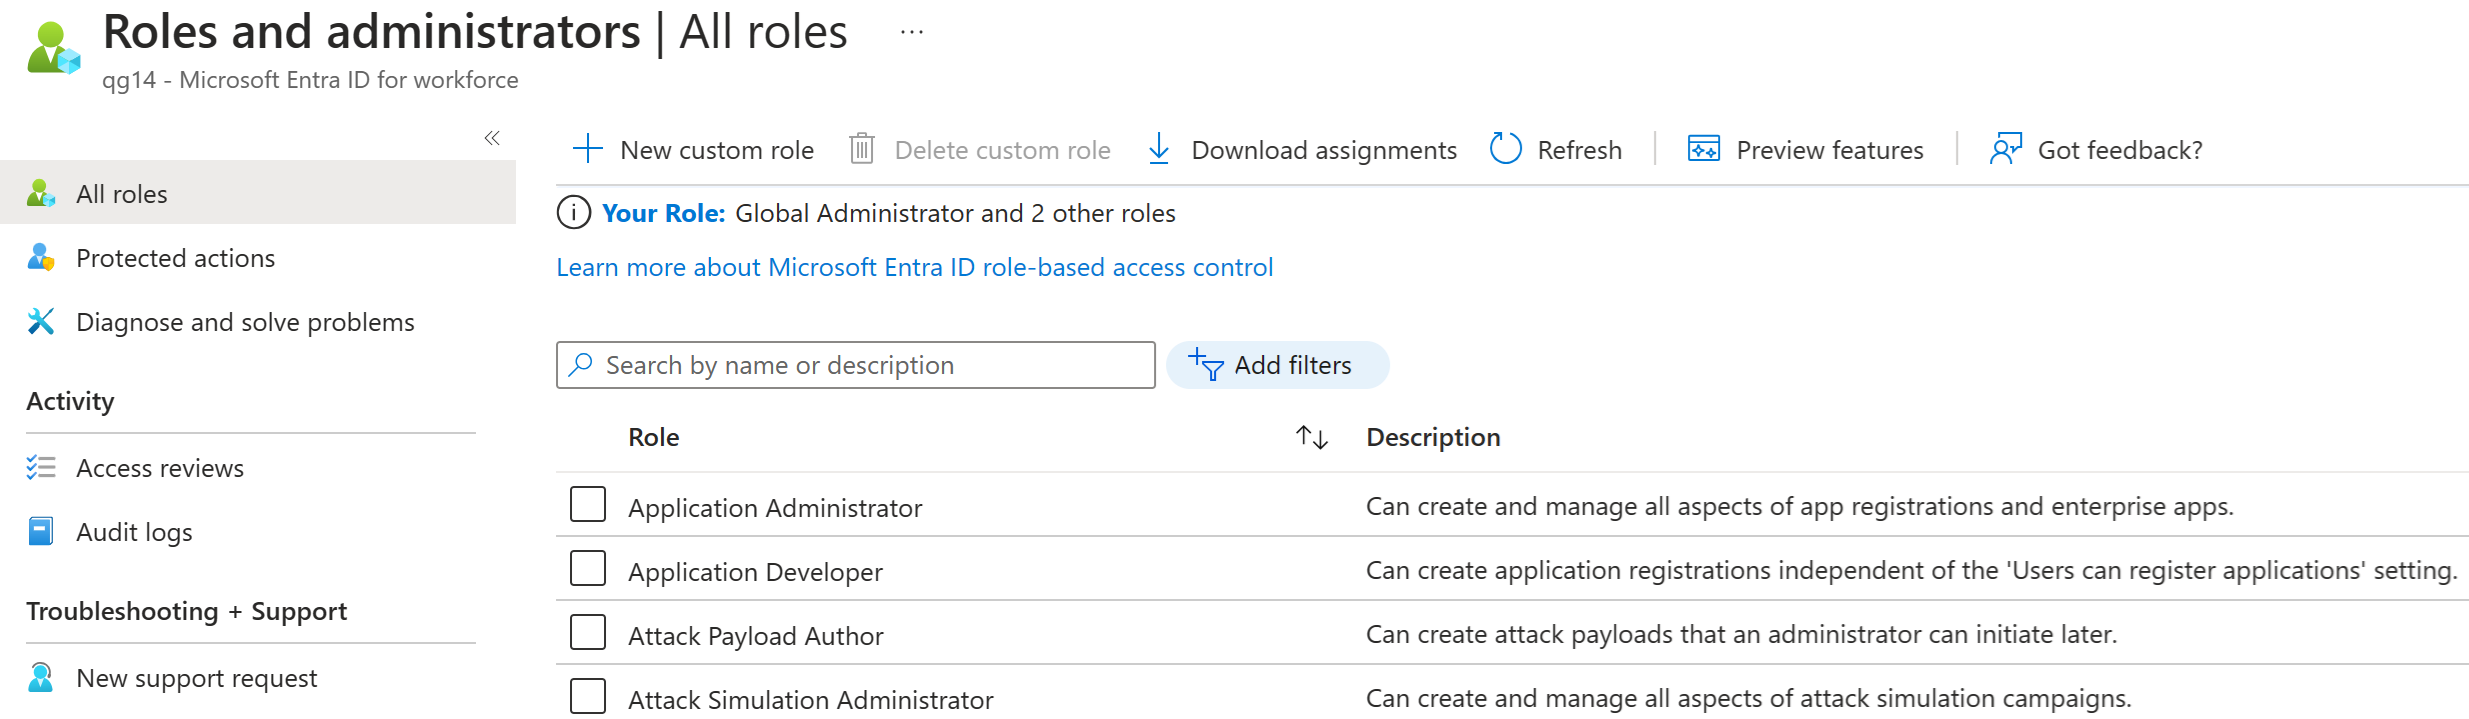Click the Diagnose and solve problems wrench icon

(41, 321)
